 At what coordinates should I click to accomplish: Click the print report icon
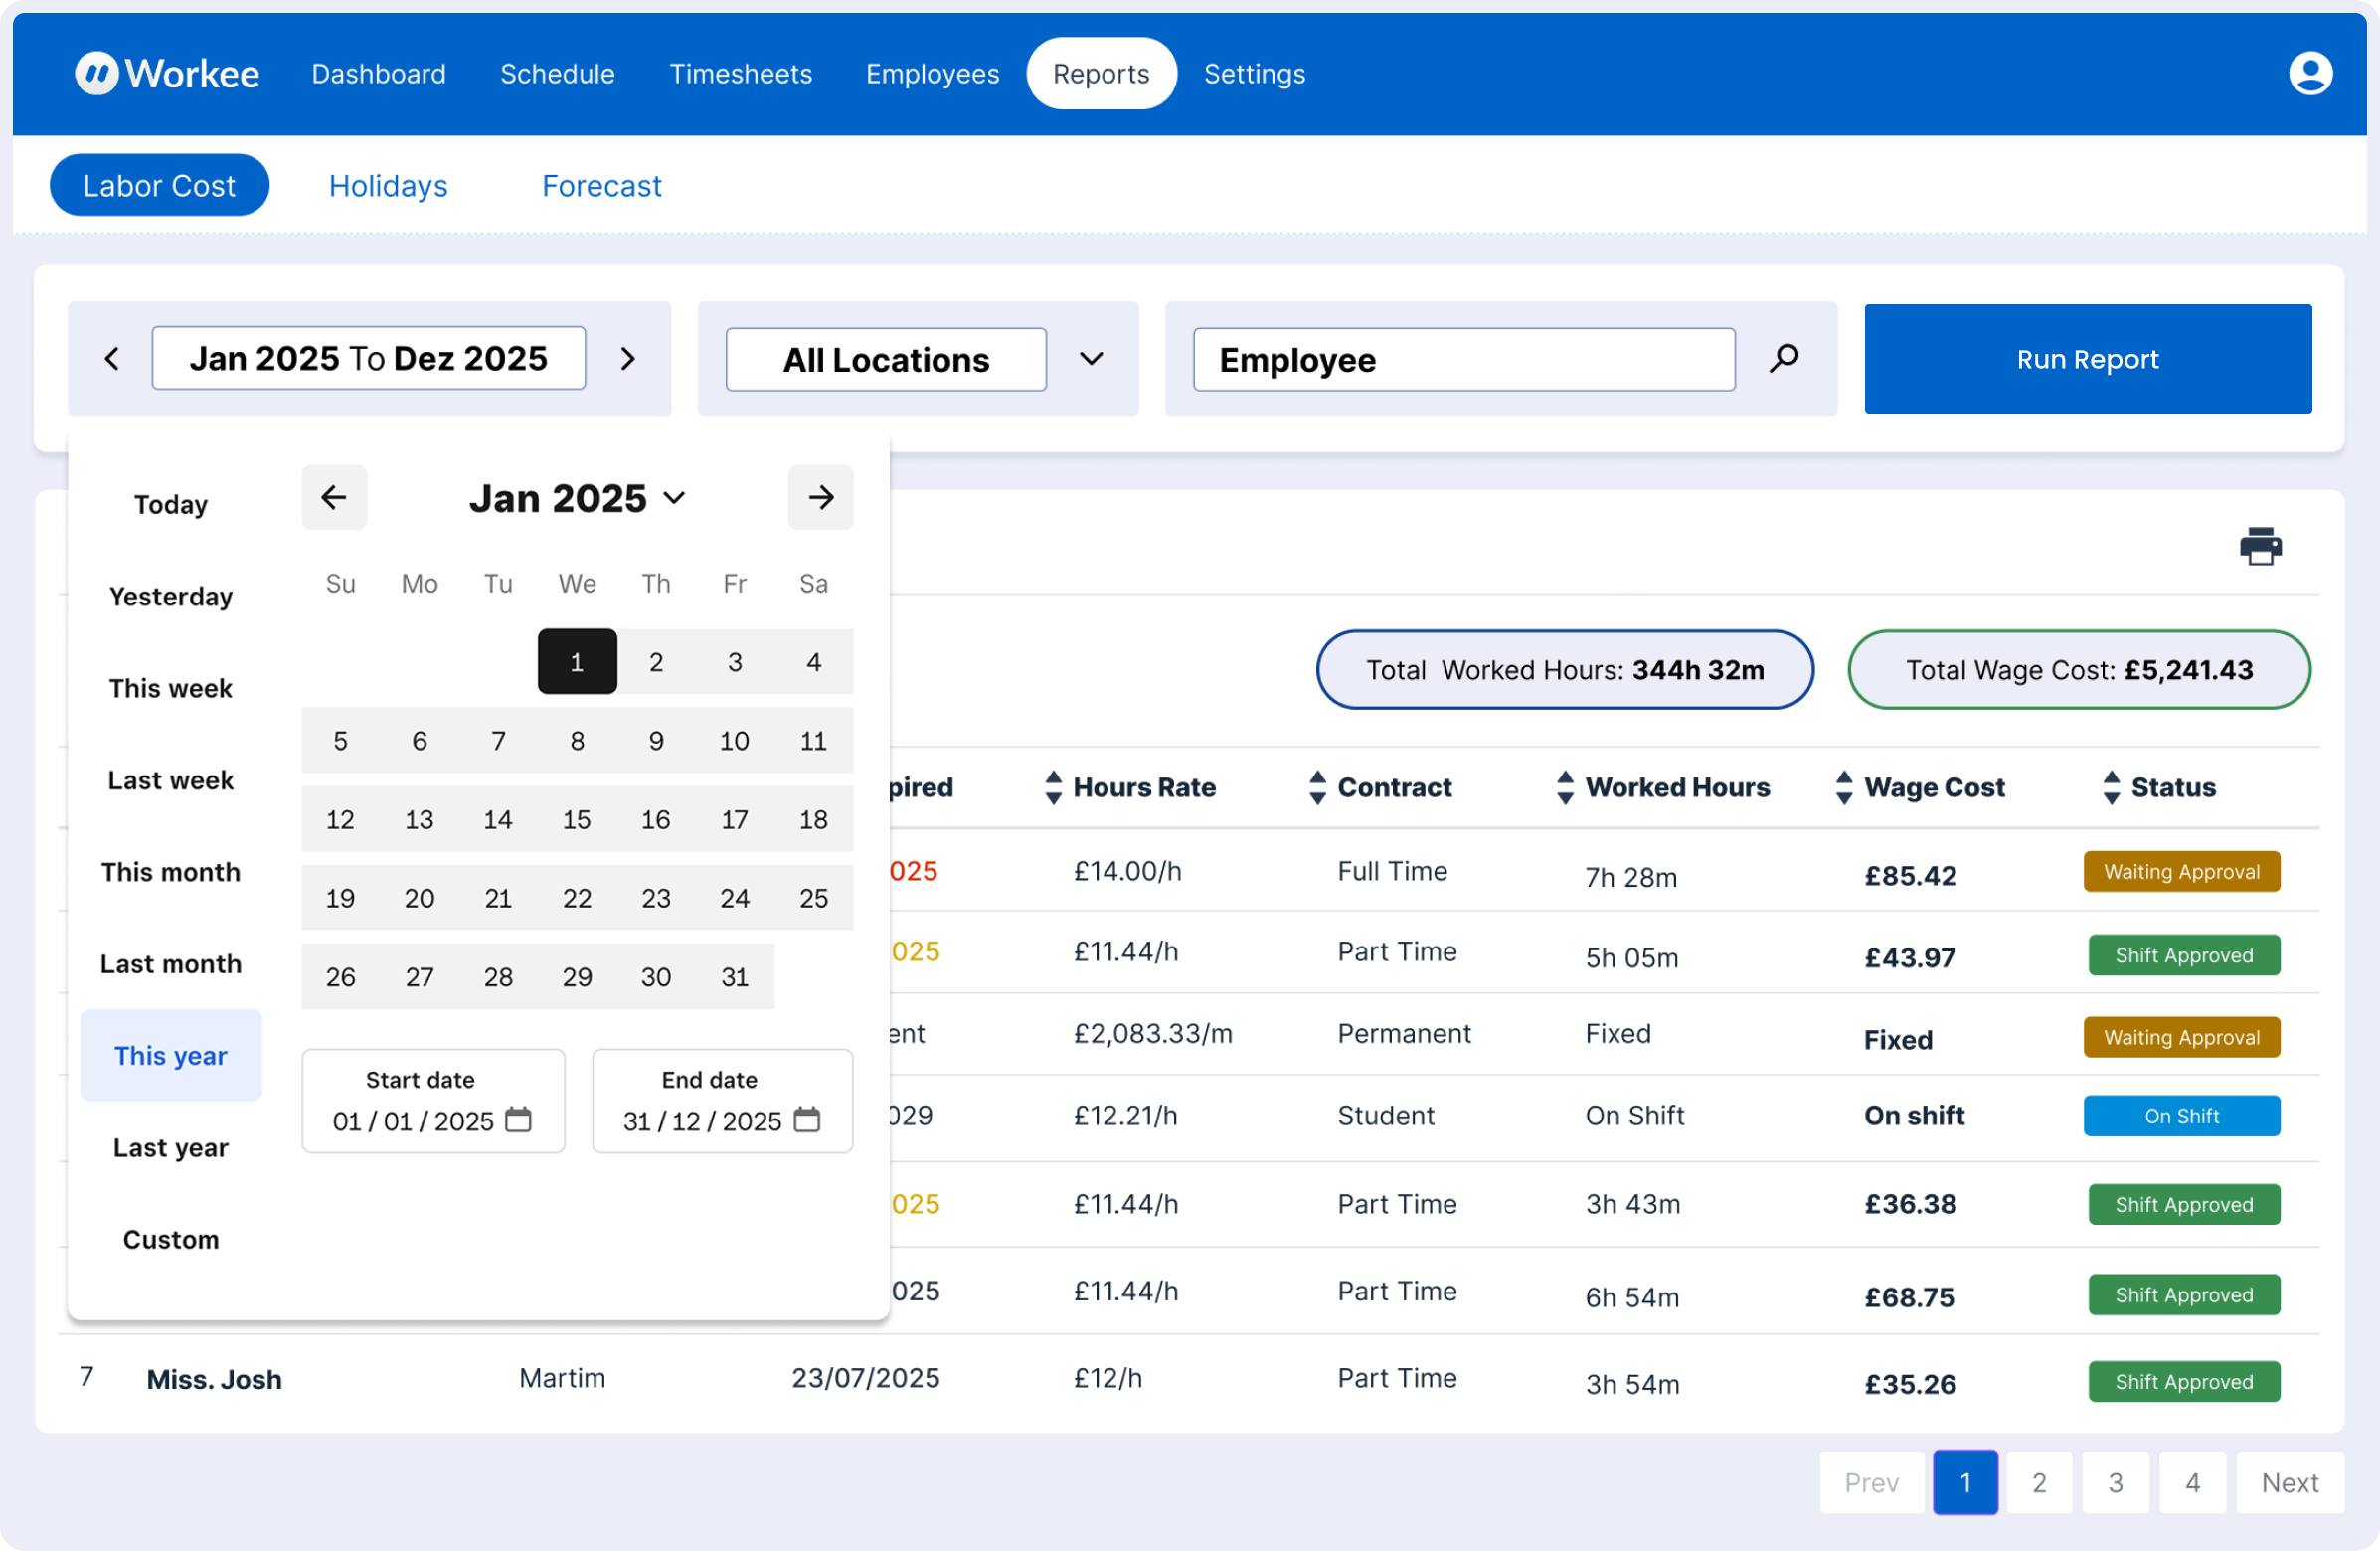click(x=2259, y=547)
